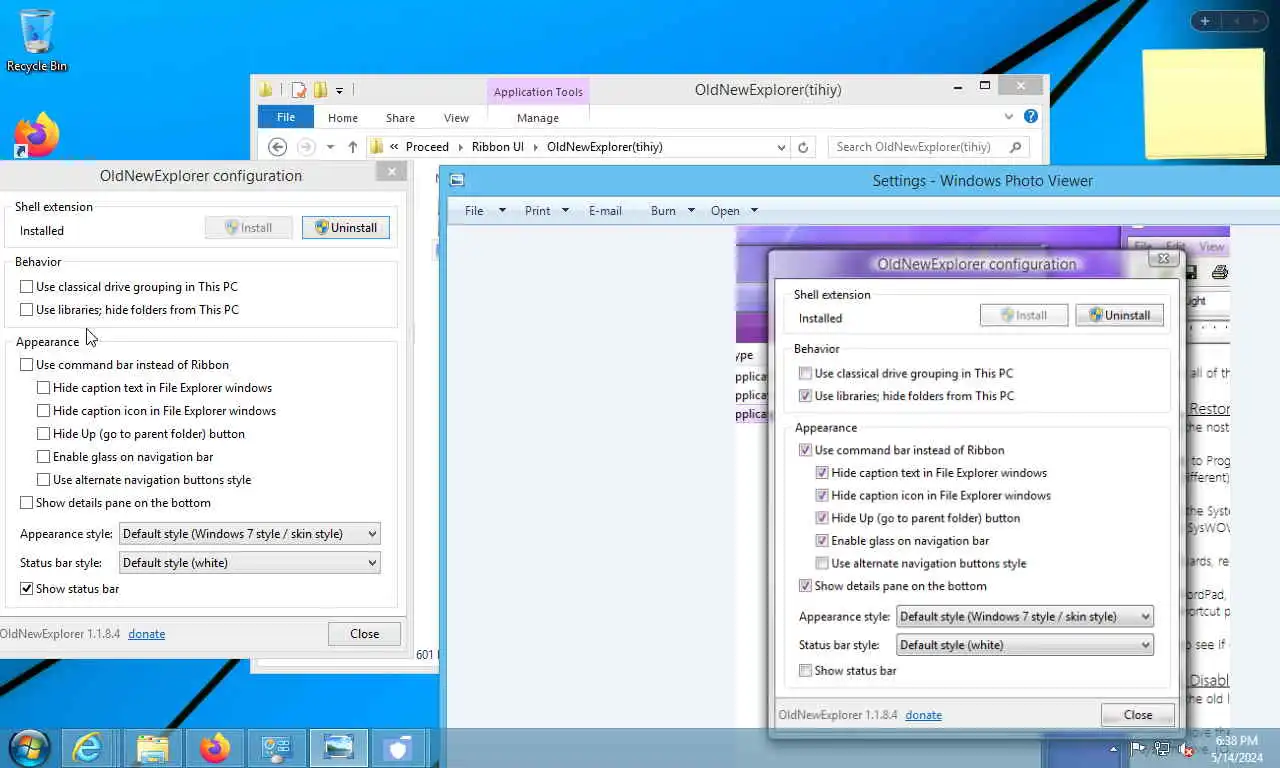Click Explorer's Forward arrow button
This screenshot has width=1280, height=768.
click(x=306, y=147)
